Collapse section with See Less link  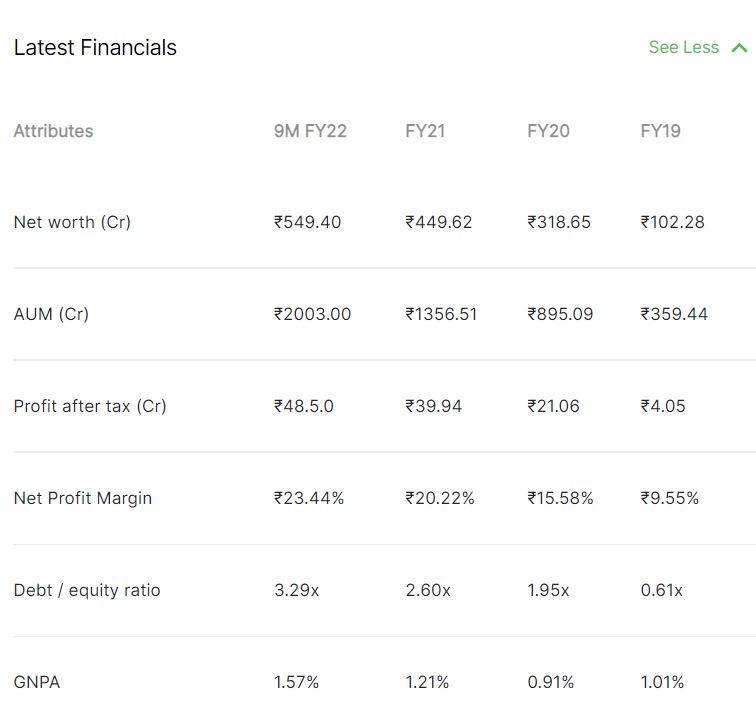point(683,47)
